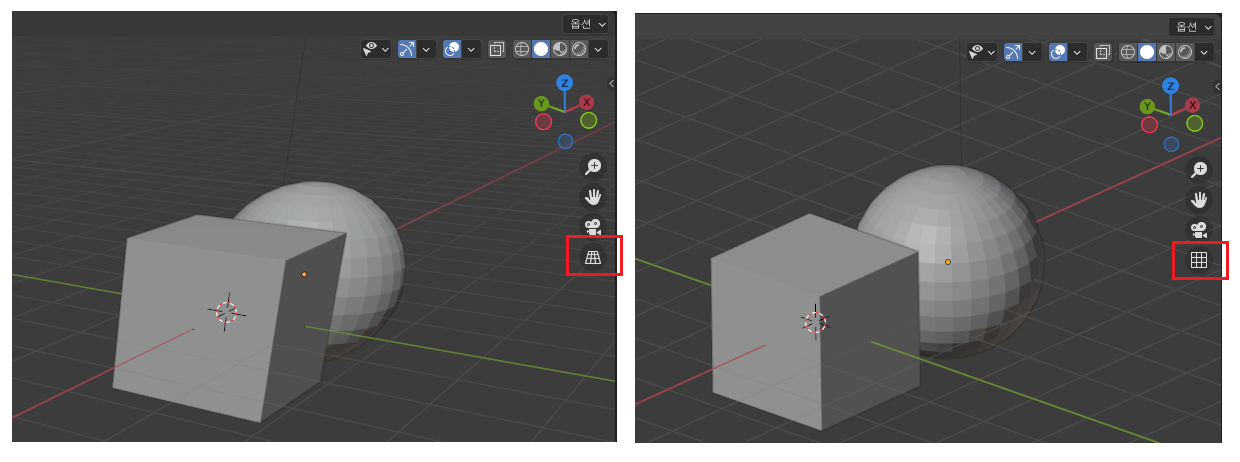Expand gizmo options arrow in left viewport
The width and height of the screenshot is (1240, 462).
(x=426, y=48)
